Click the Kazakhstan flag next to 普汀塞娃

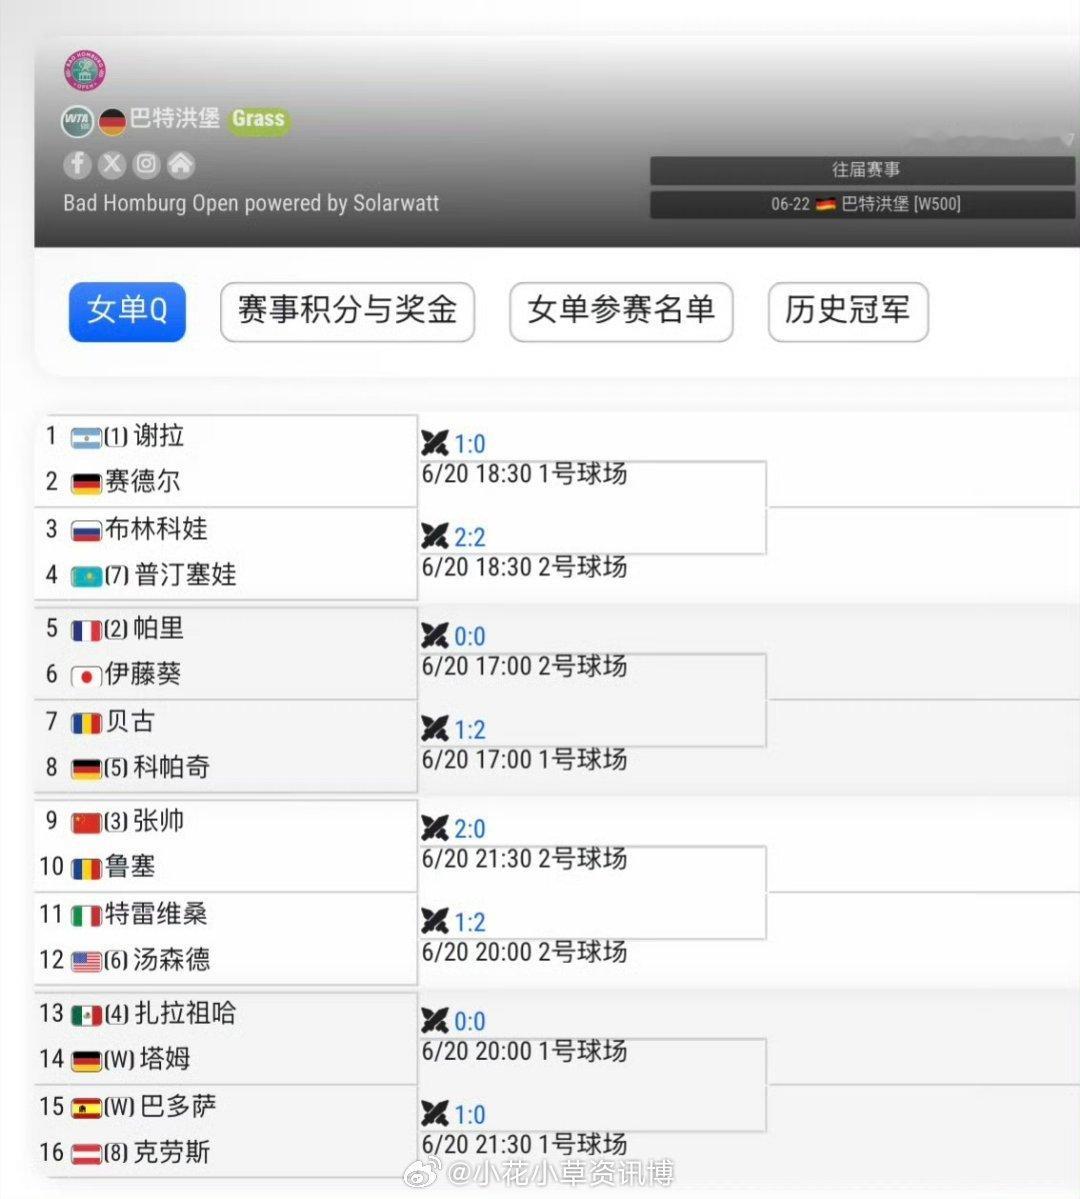coord(86,576)
